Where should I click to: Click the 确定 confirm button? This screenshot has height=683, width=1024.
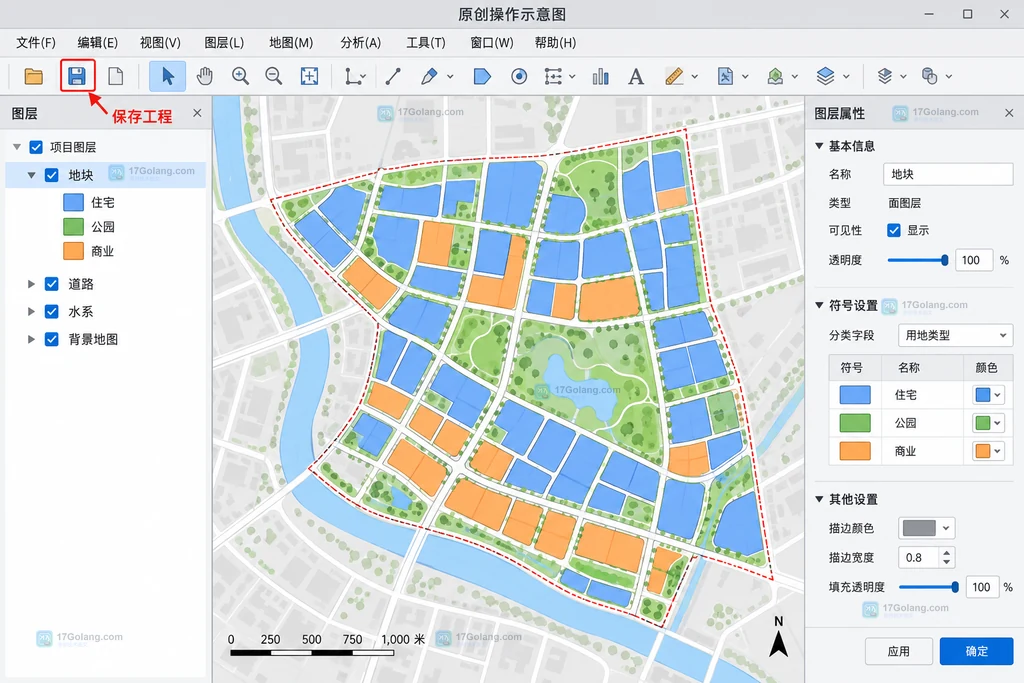(x=976, y=651)
